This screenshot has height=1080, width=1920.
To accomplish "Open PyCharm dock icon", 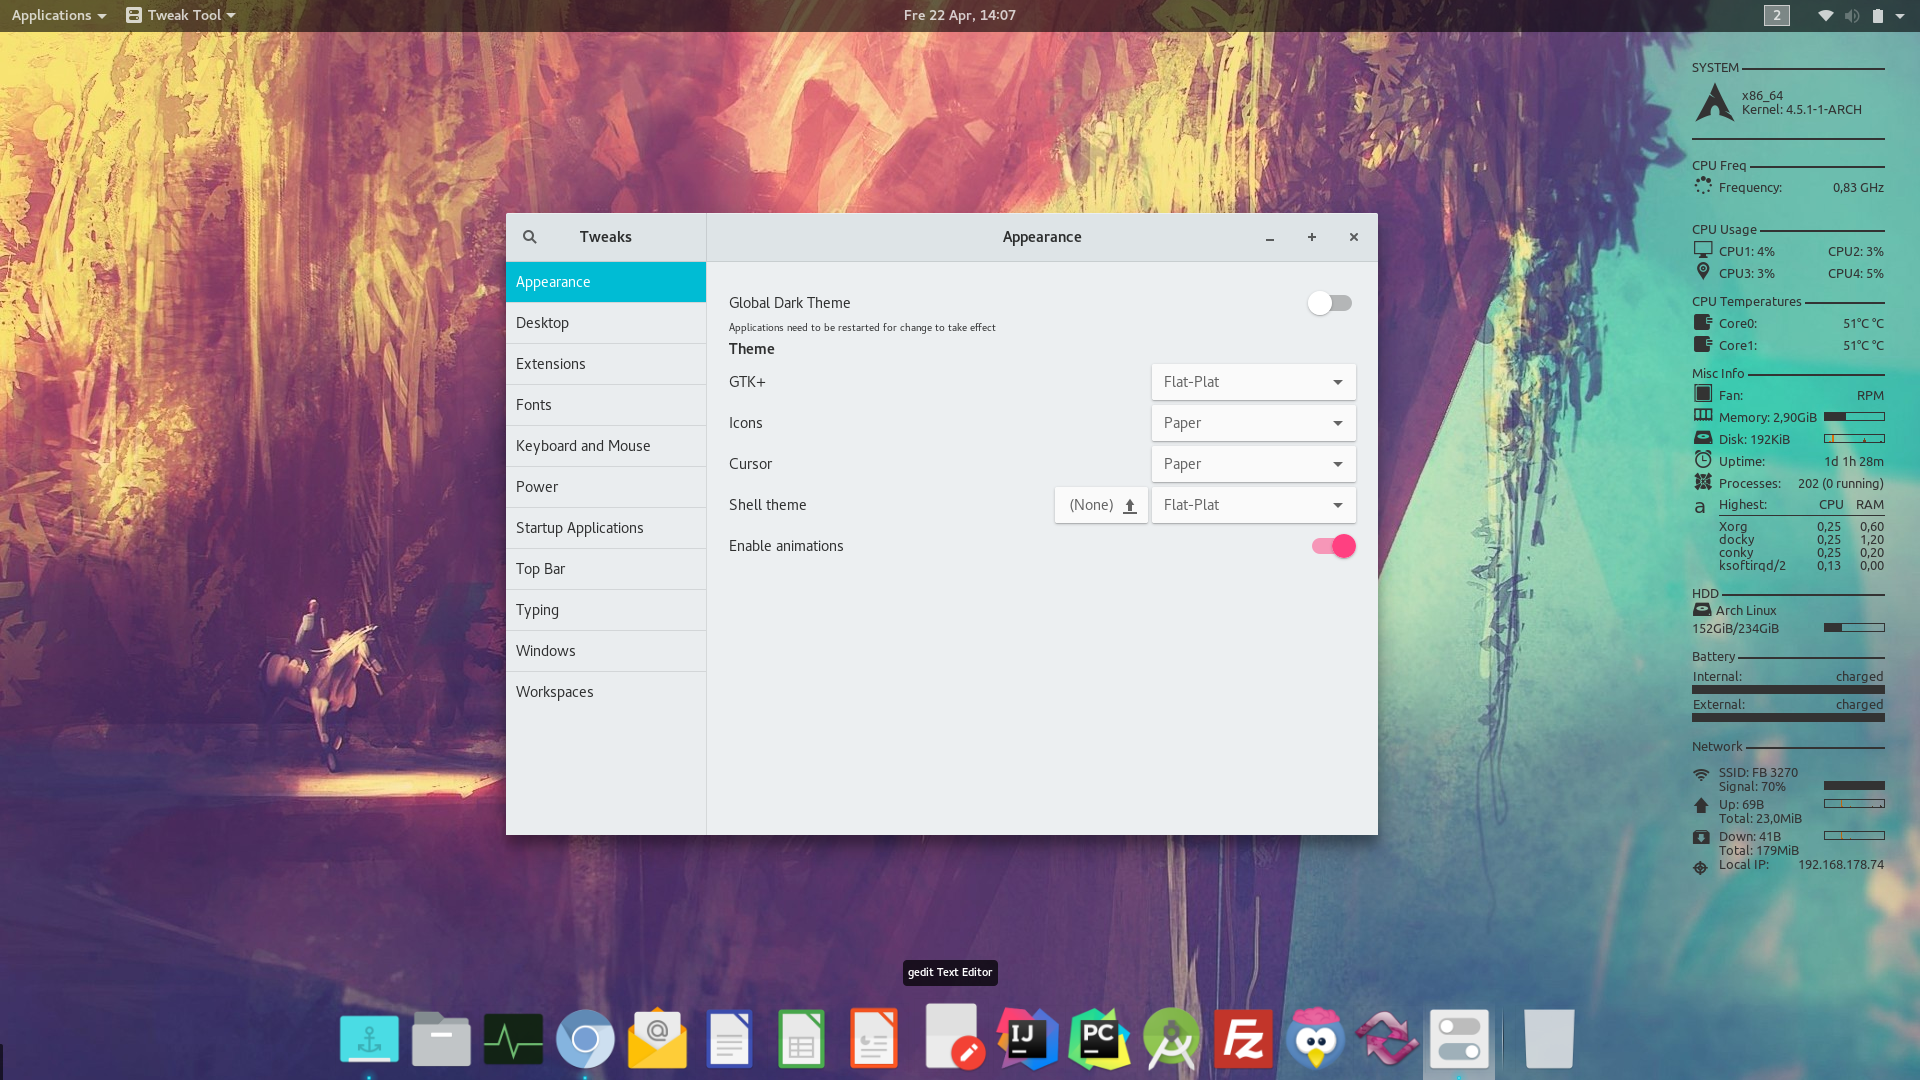I will tap(1099, 1039).
